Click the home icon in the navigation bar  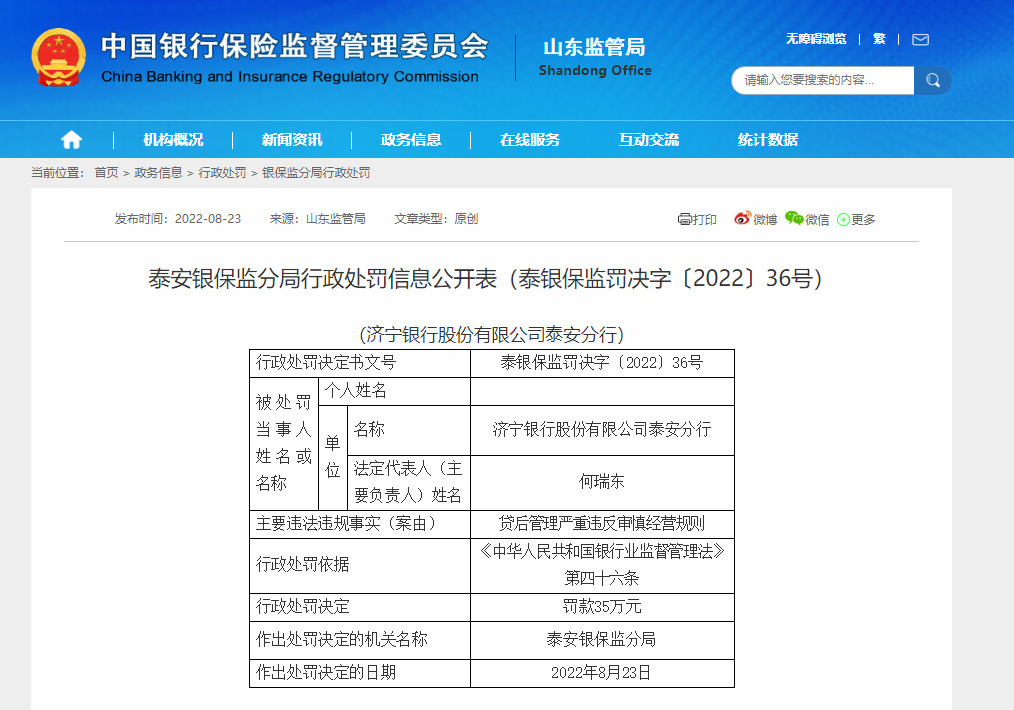tap(70, 139)
